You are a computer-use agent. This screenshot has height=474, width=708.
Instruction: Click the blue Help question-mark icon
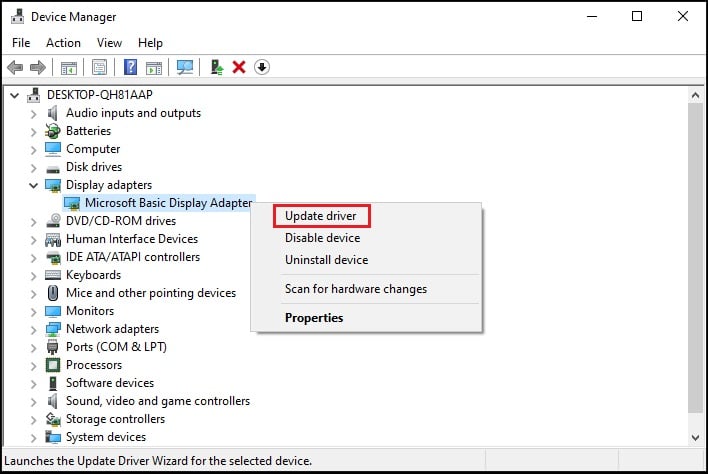pyautogui.click(x=130, y=67)
